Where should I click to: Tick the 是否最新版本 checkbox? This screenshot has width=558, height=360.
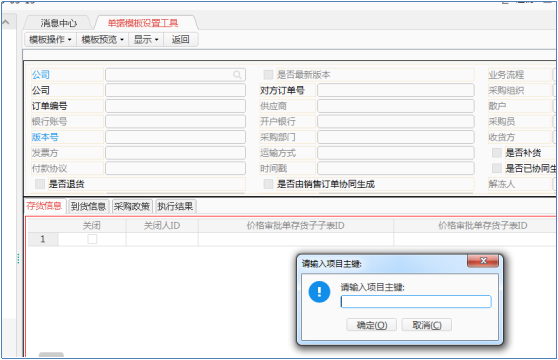click(x=268, y=75)
